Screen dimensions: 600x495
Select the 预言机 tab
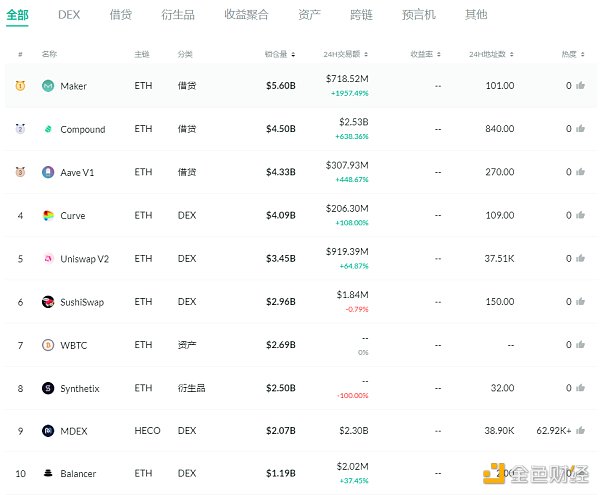point(418,15)
